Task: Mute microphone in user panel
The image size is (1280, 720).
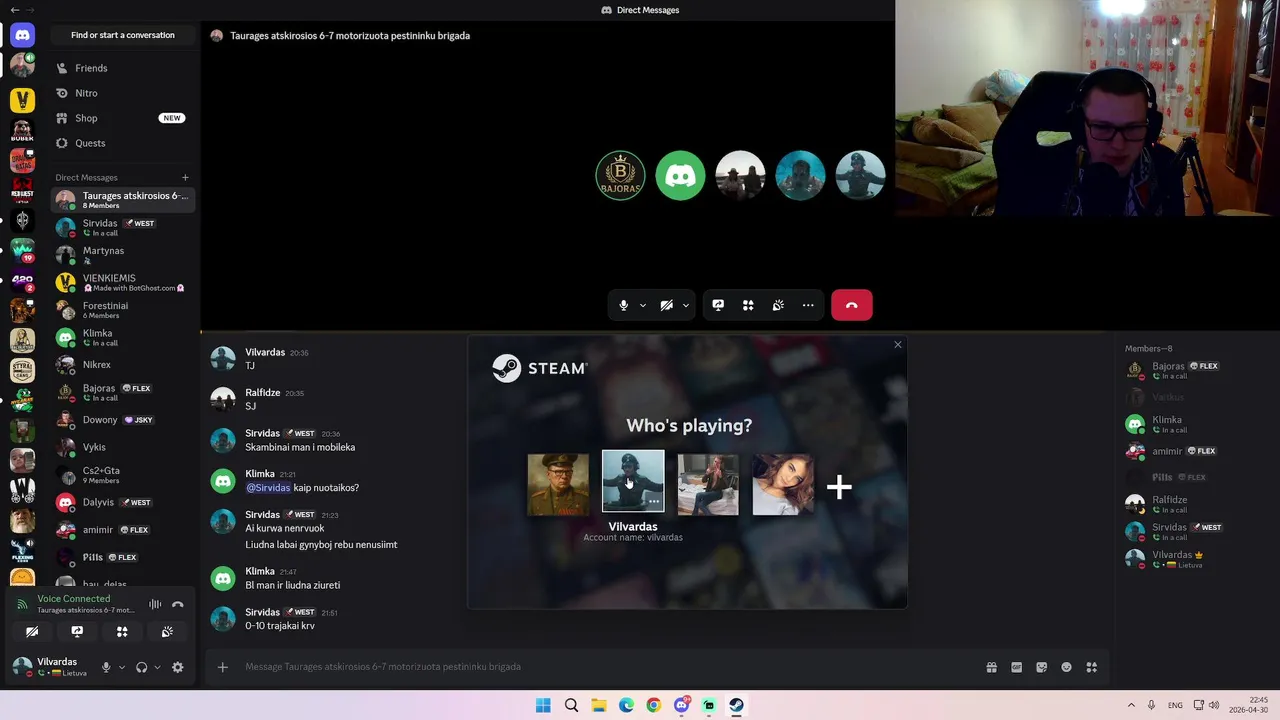Action: pos(106,667)
